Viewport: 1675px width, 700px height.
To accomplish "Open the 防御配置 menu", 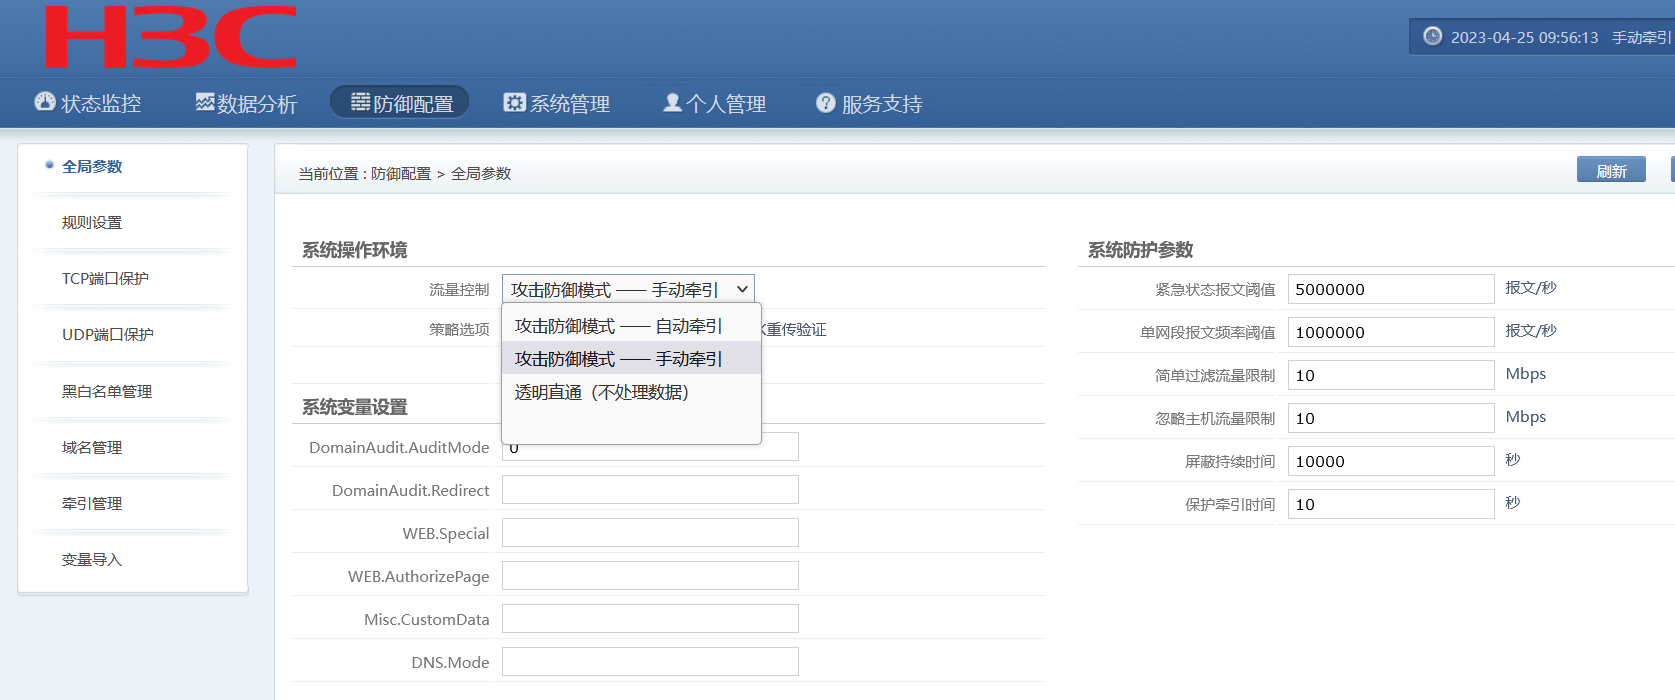I will [x=400, y=102].
